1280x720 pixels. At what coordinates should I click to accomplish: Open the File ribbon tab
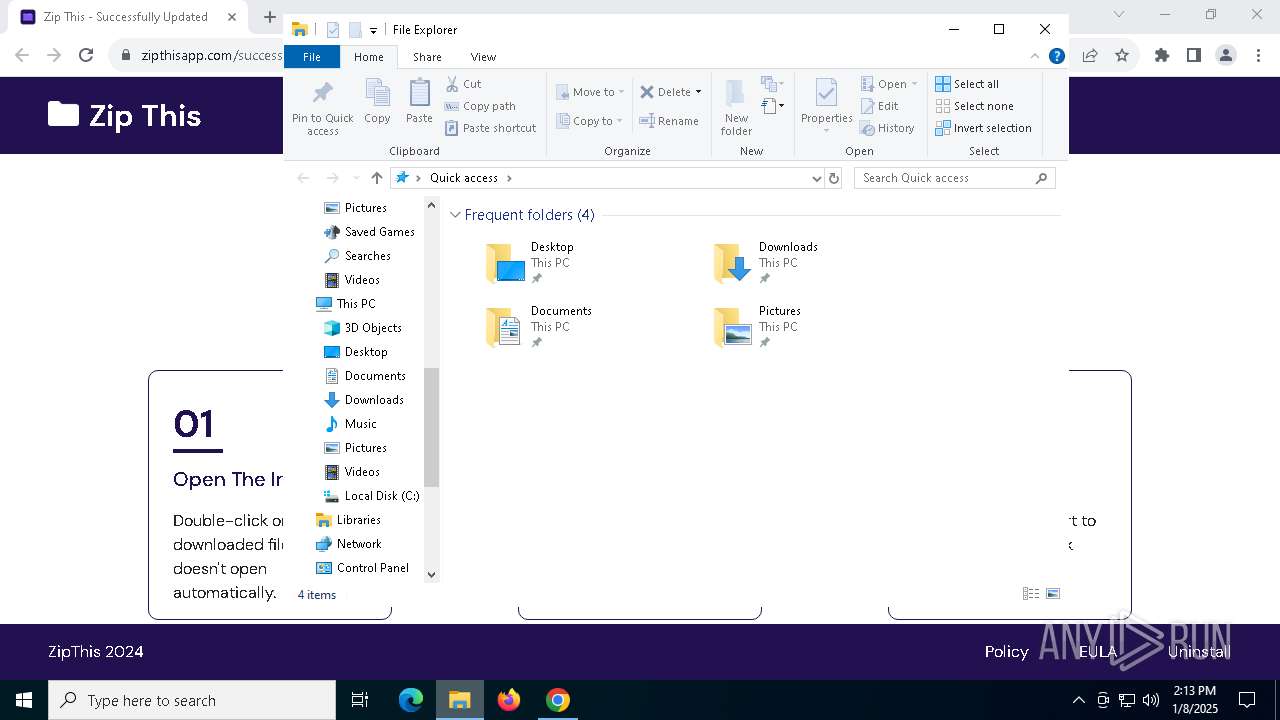coord(312,57)
